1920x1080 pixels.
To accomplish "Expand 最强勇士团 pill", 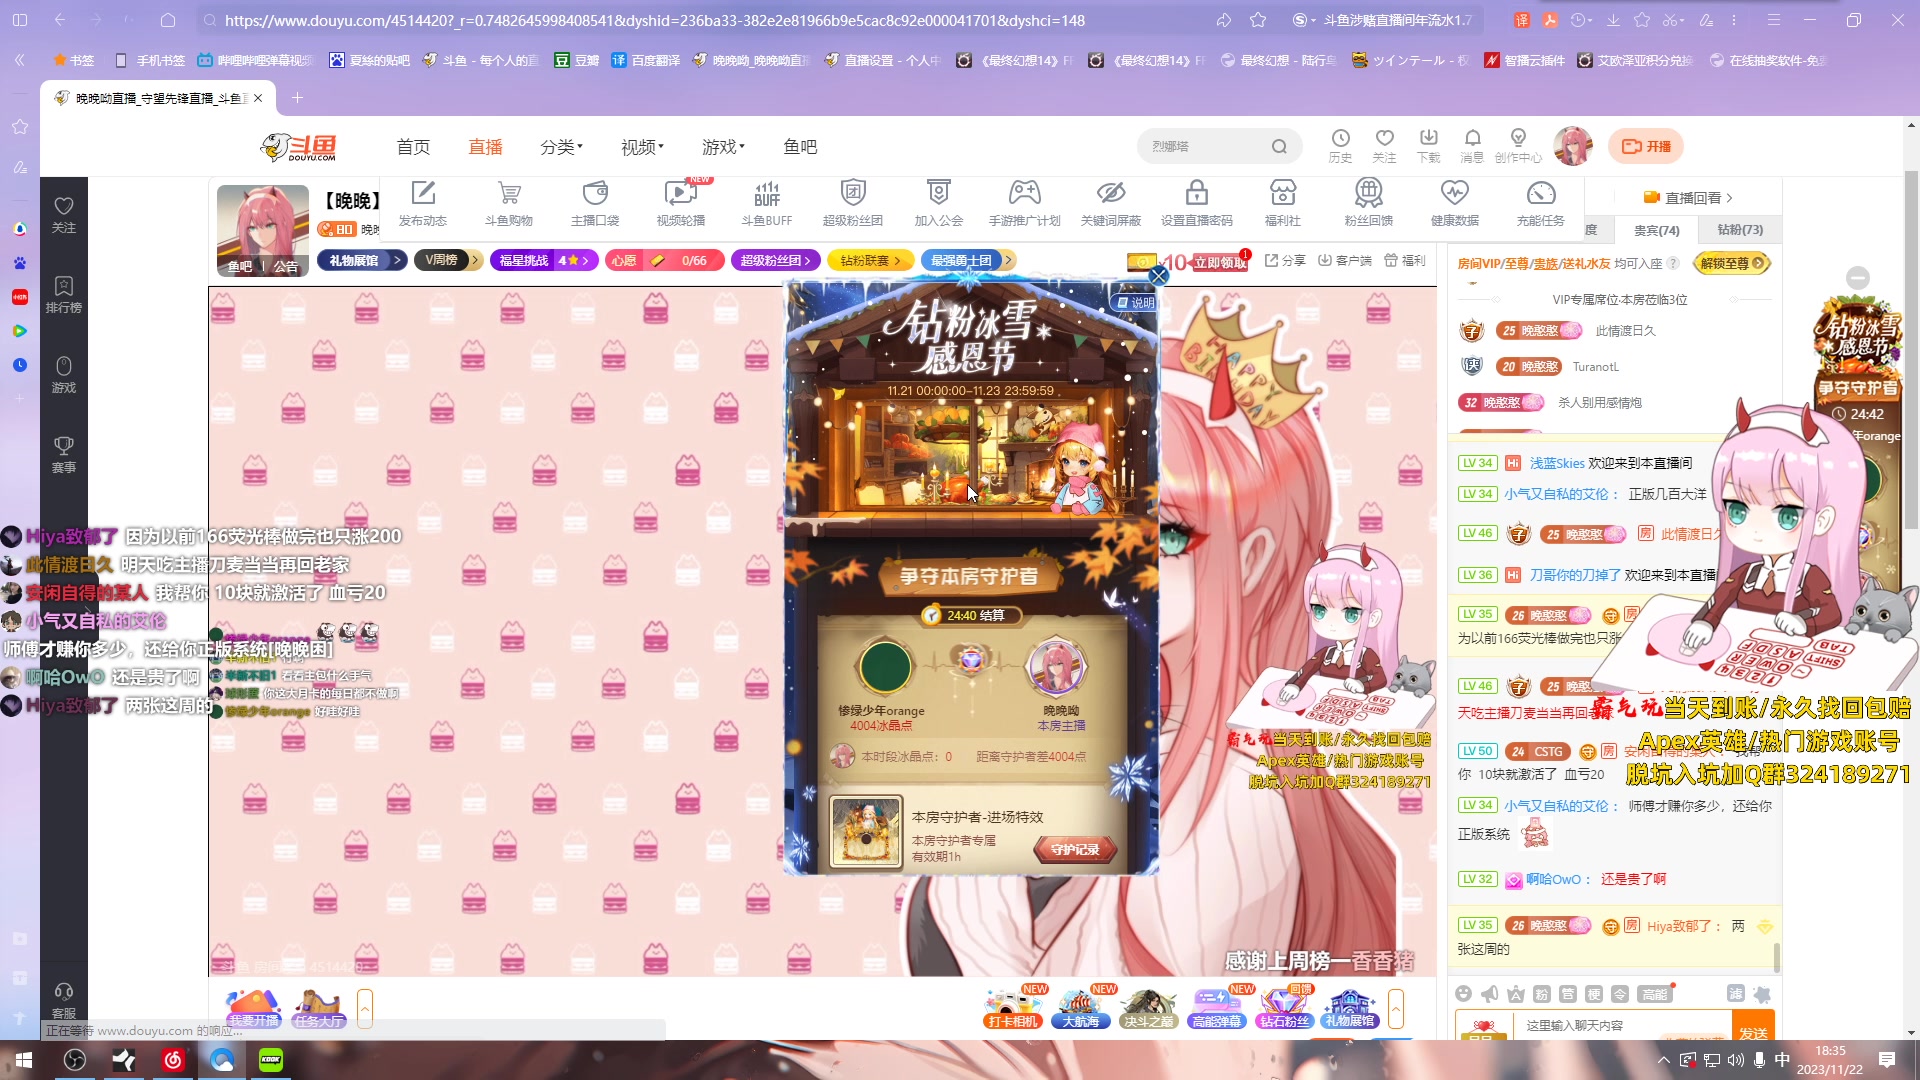I will click(x=967, y=260).
